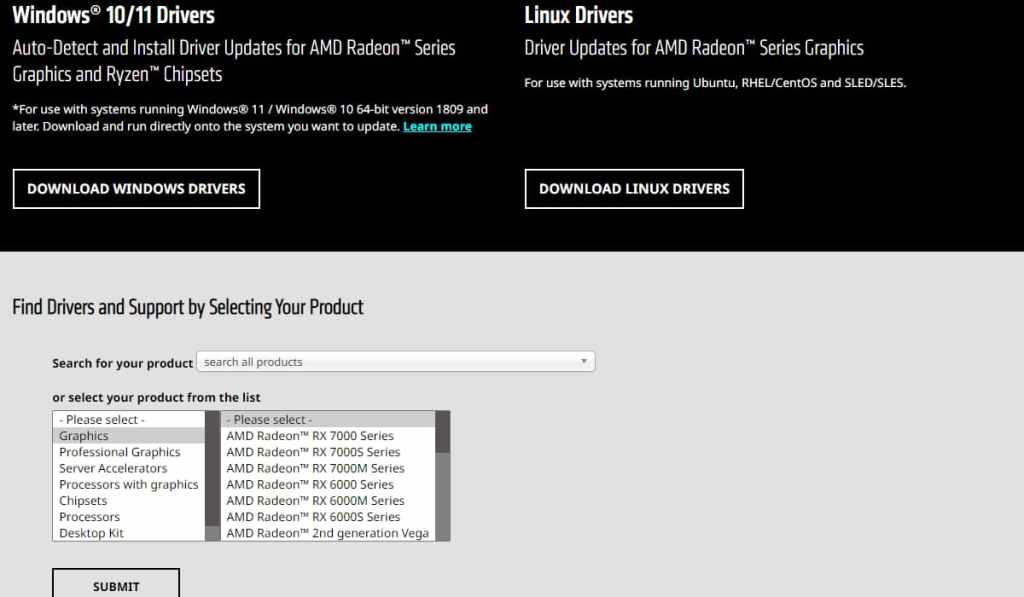Click the Download Linux Drivers button
Viewport: 1024px width, 597px height.
coord(633,188)
